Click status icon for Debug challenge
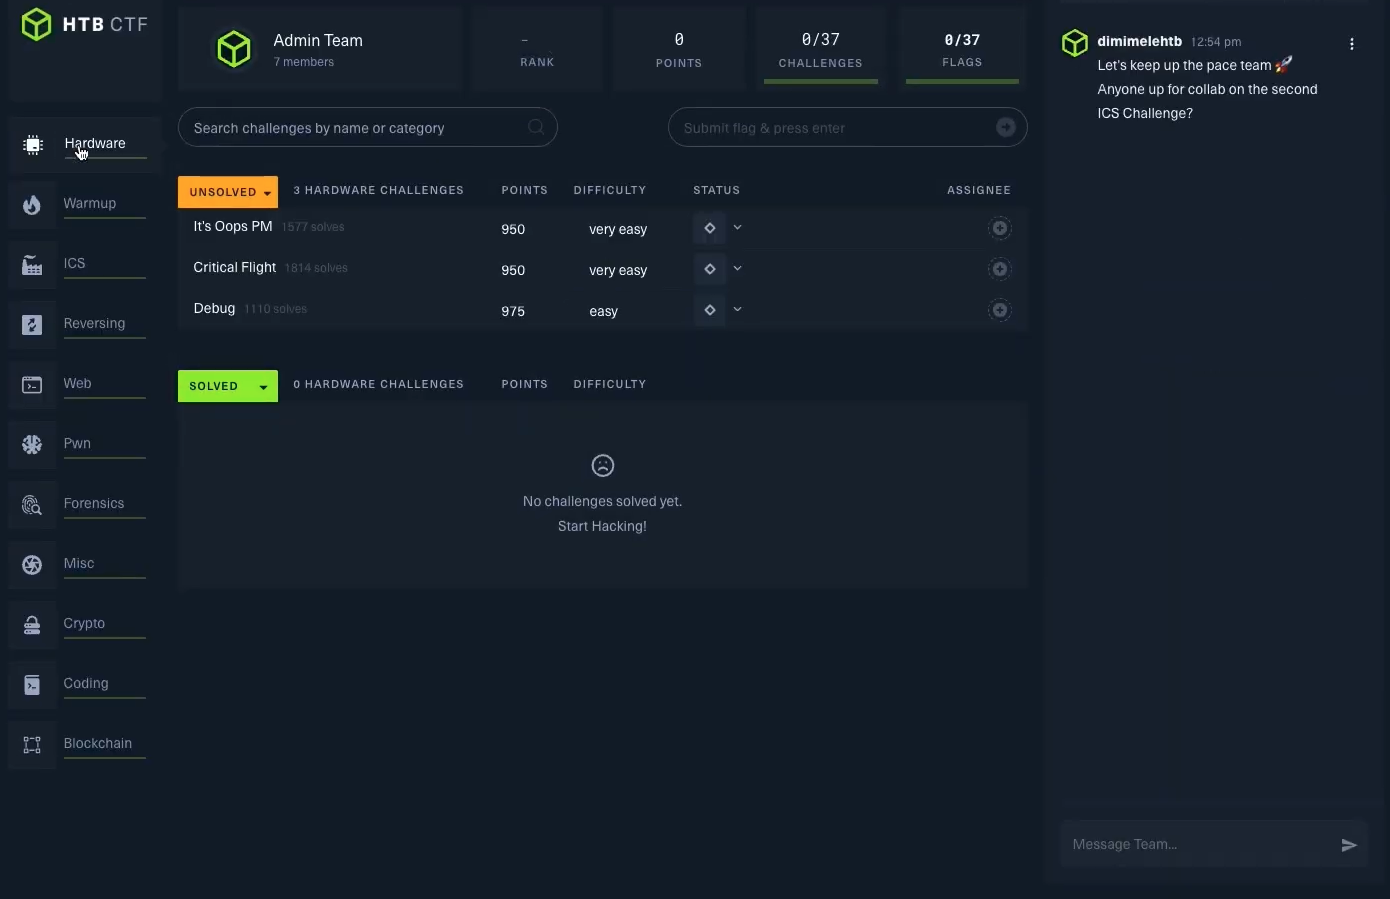 pos(709,310)
